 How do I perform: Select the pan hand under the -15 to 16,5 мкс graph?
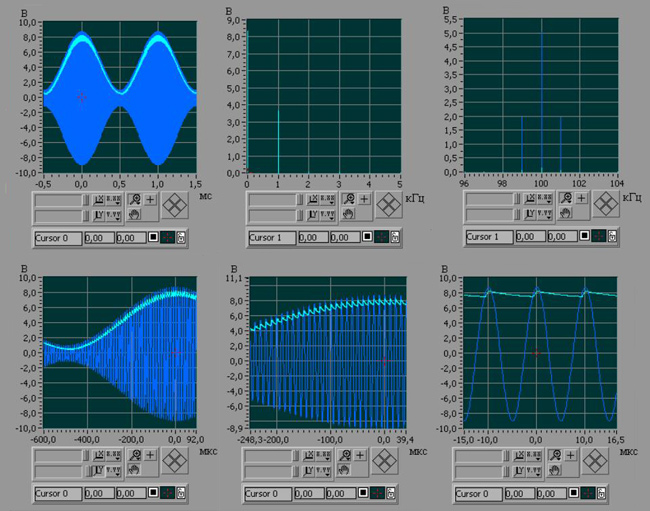click(x=555, y=470)
